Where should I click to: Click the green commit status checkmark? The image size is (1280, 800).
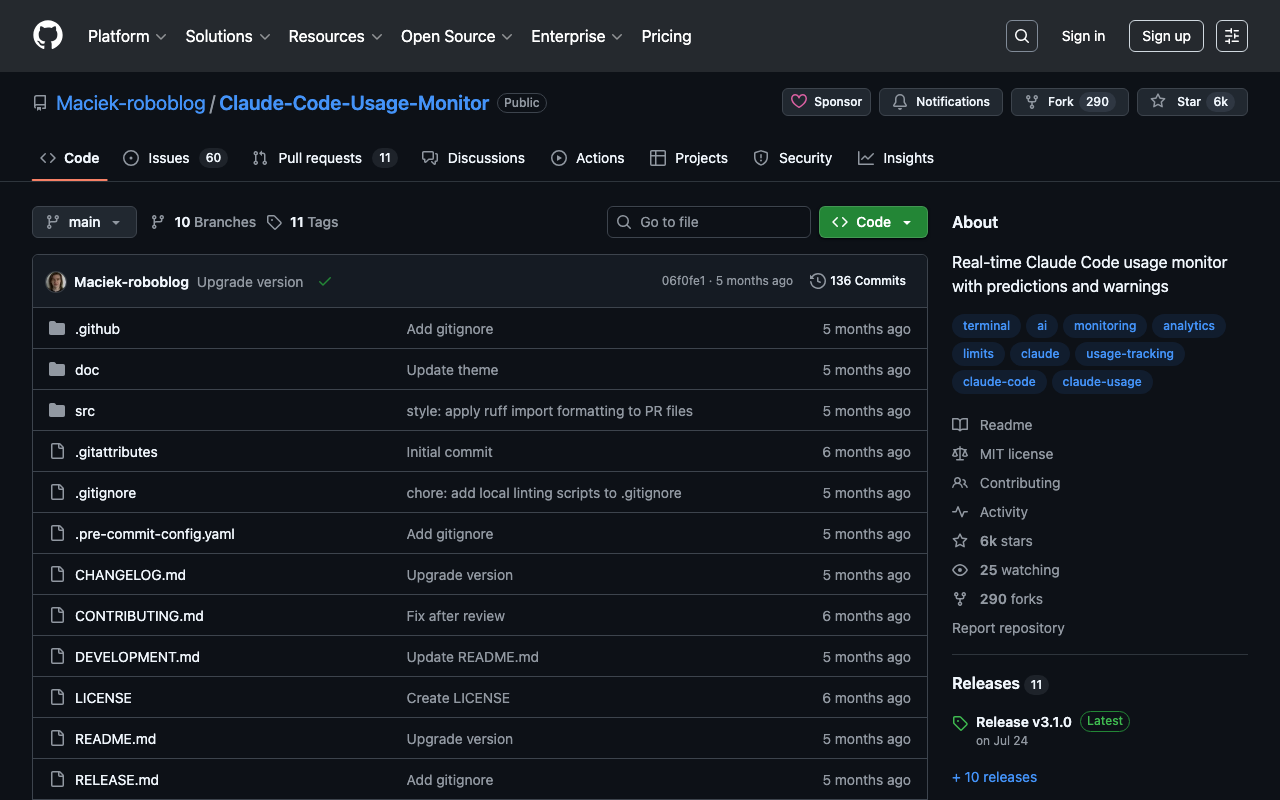(325, 282)
